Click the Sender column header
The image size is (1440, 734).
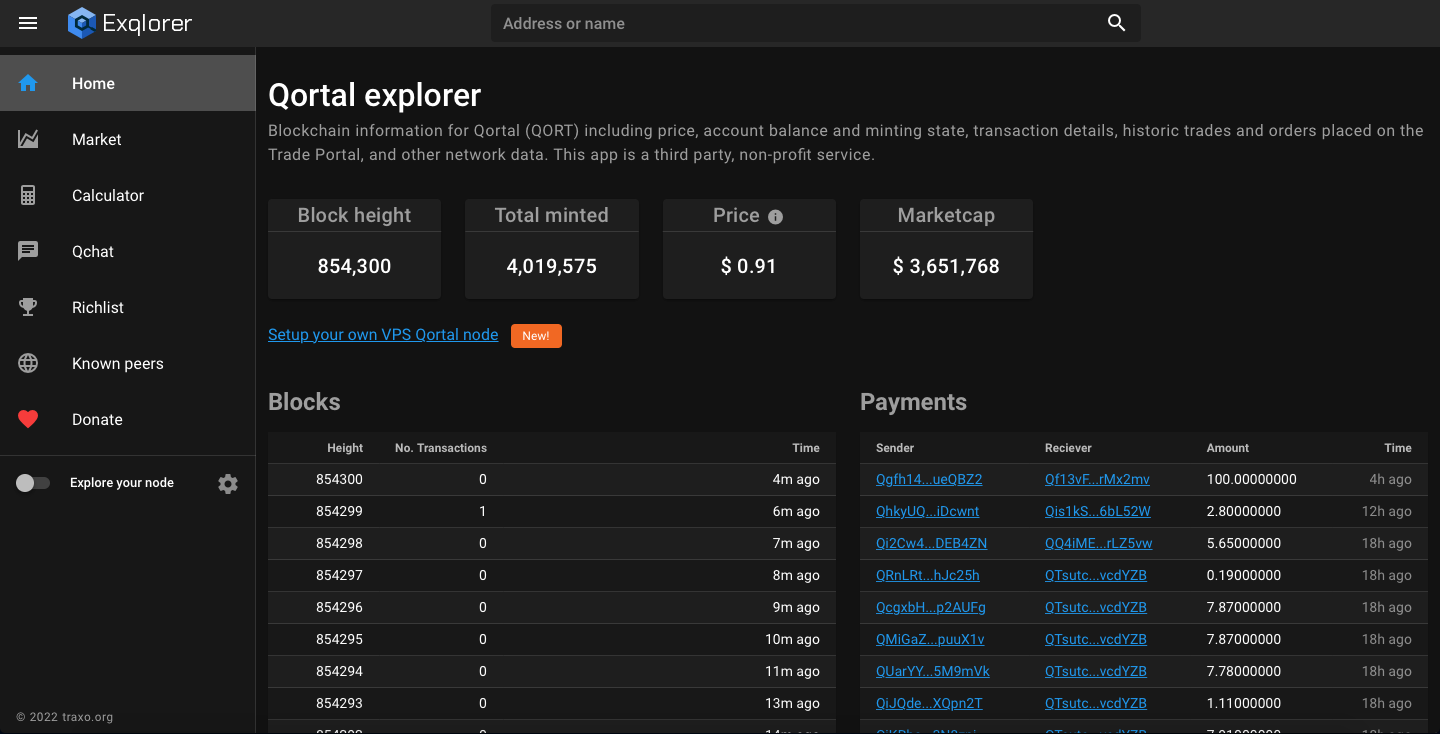click(x=895, y=448)
